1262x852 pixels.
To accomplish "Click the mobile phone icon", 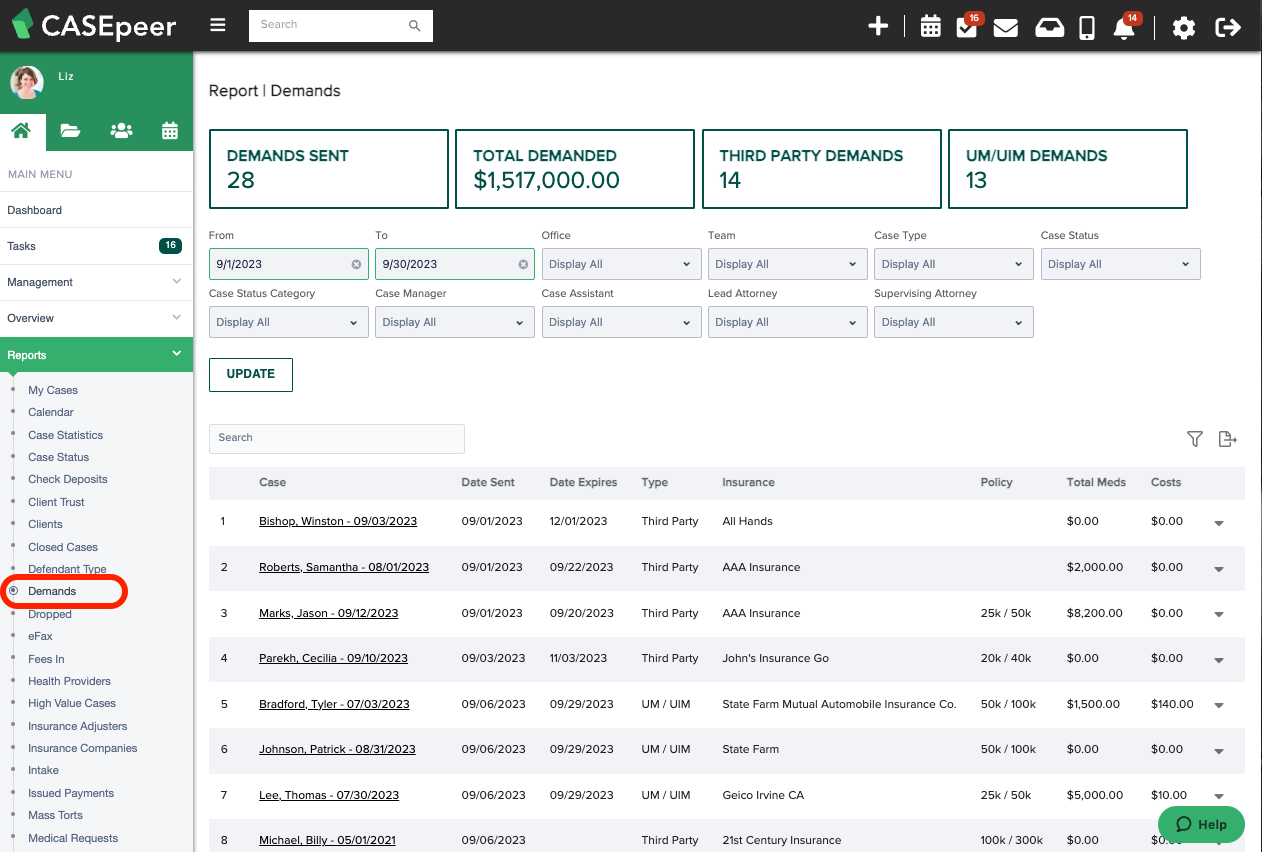I will 1087,27.
